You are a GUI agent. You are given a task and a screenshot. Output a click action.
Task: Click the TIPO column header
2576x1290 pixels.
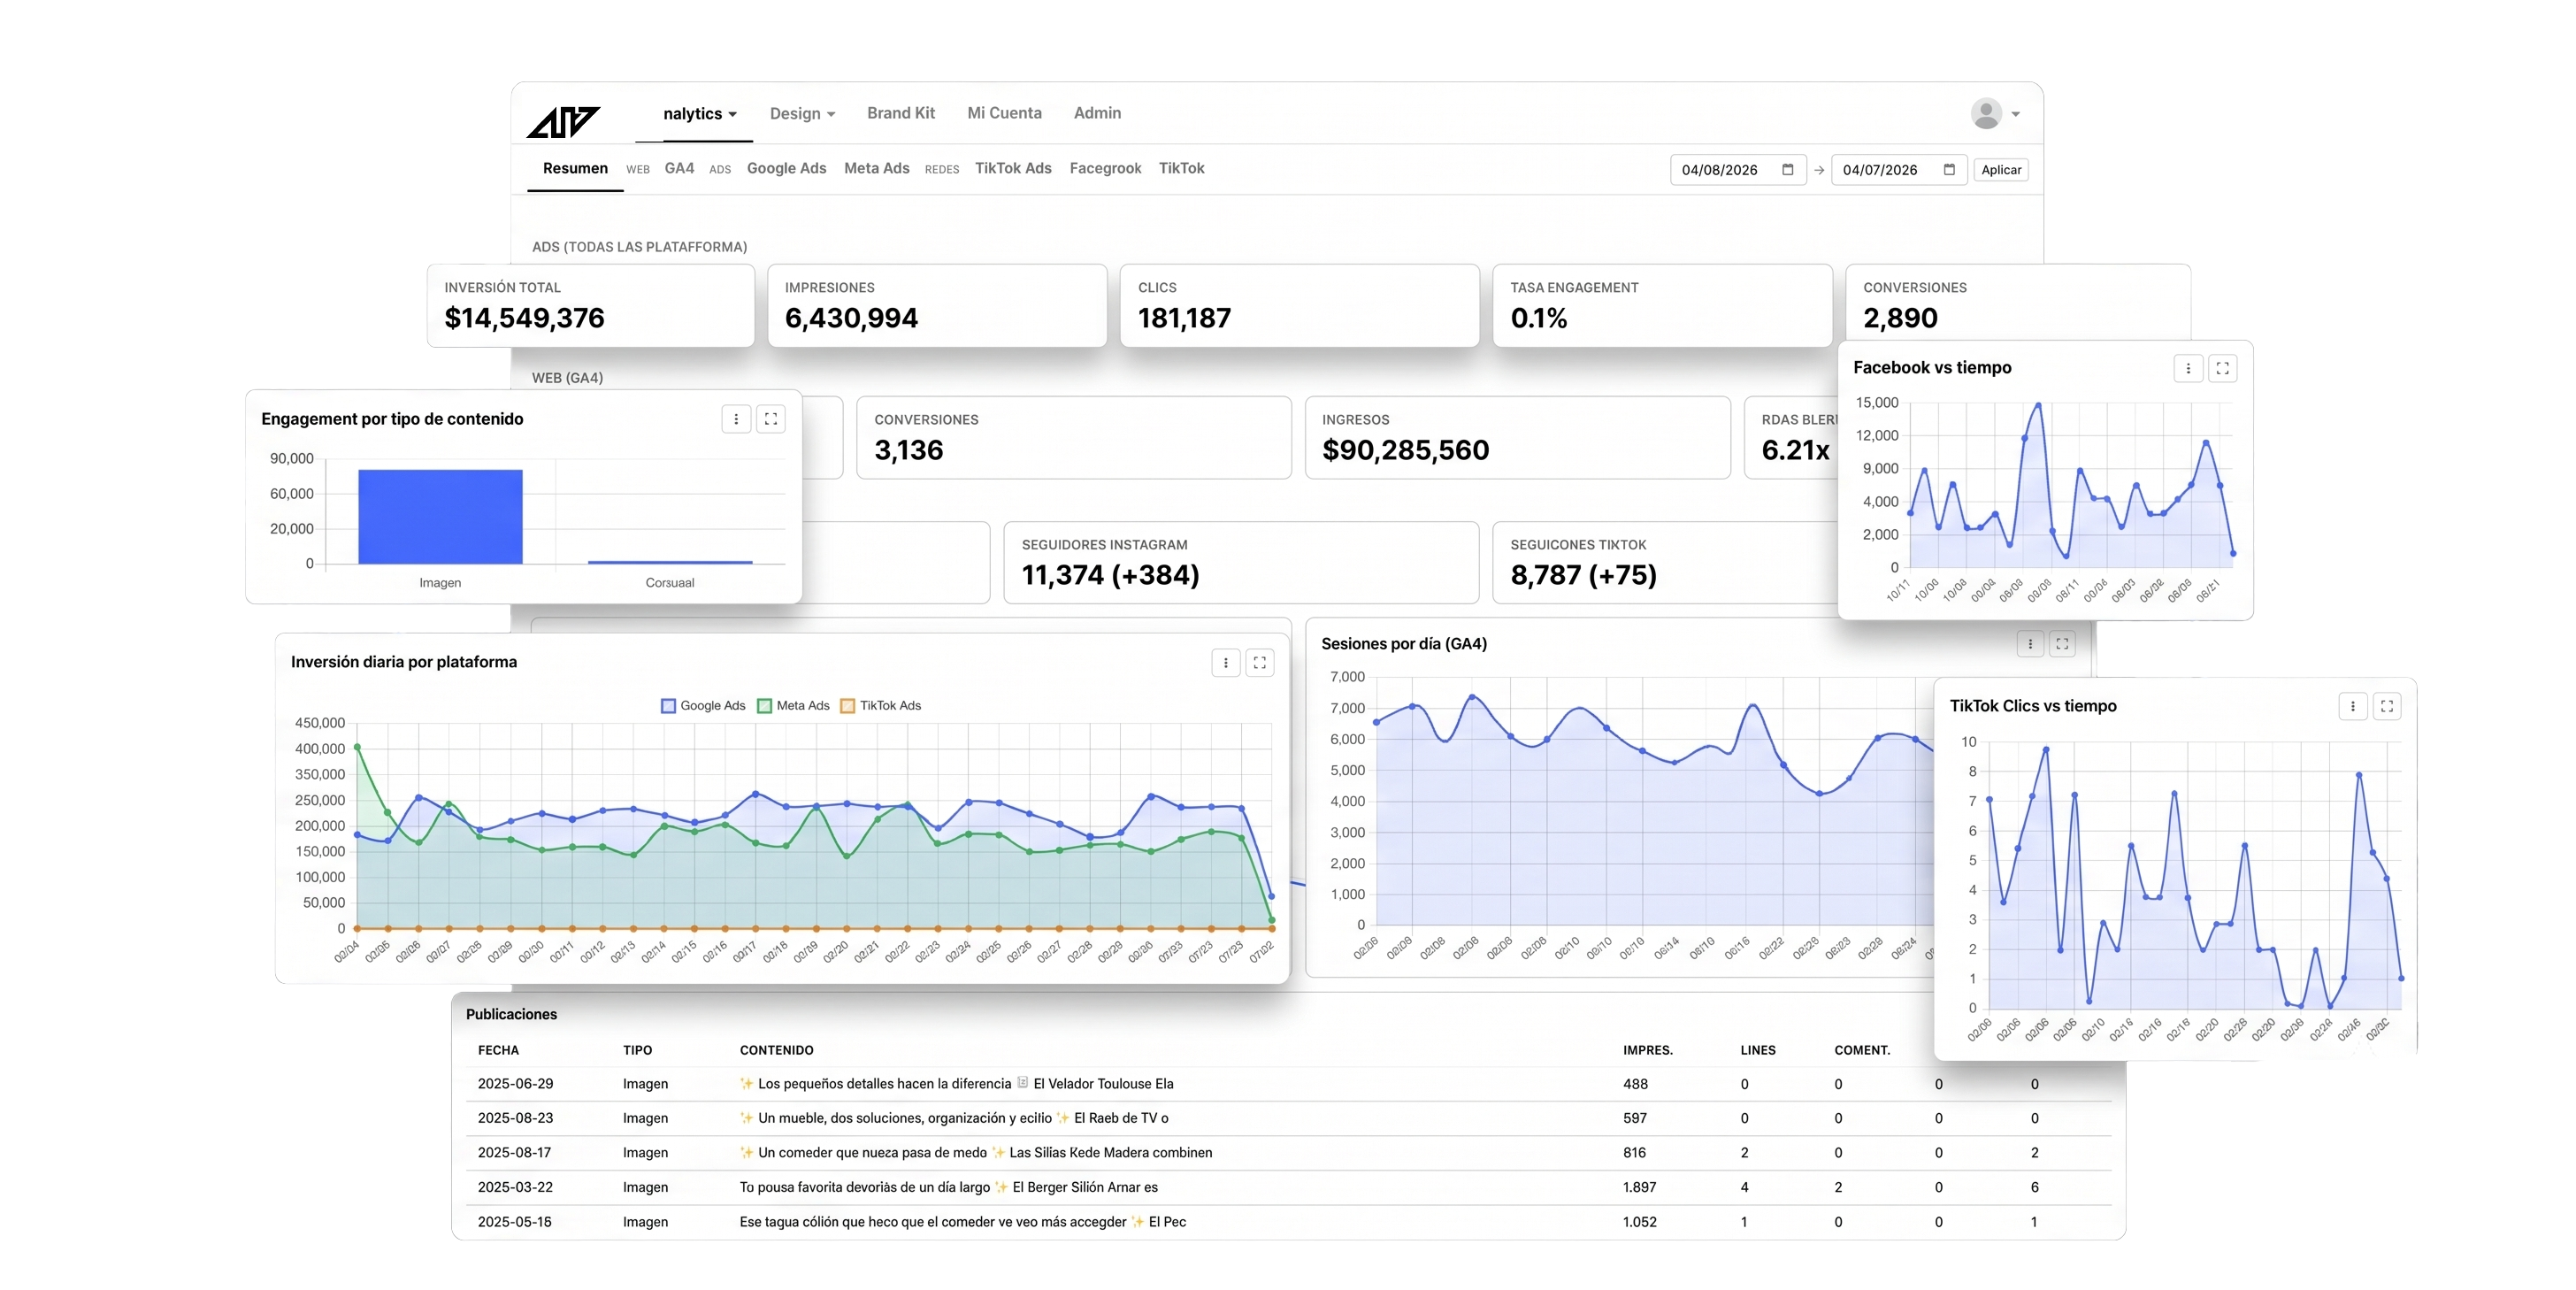637,1050
